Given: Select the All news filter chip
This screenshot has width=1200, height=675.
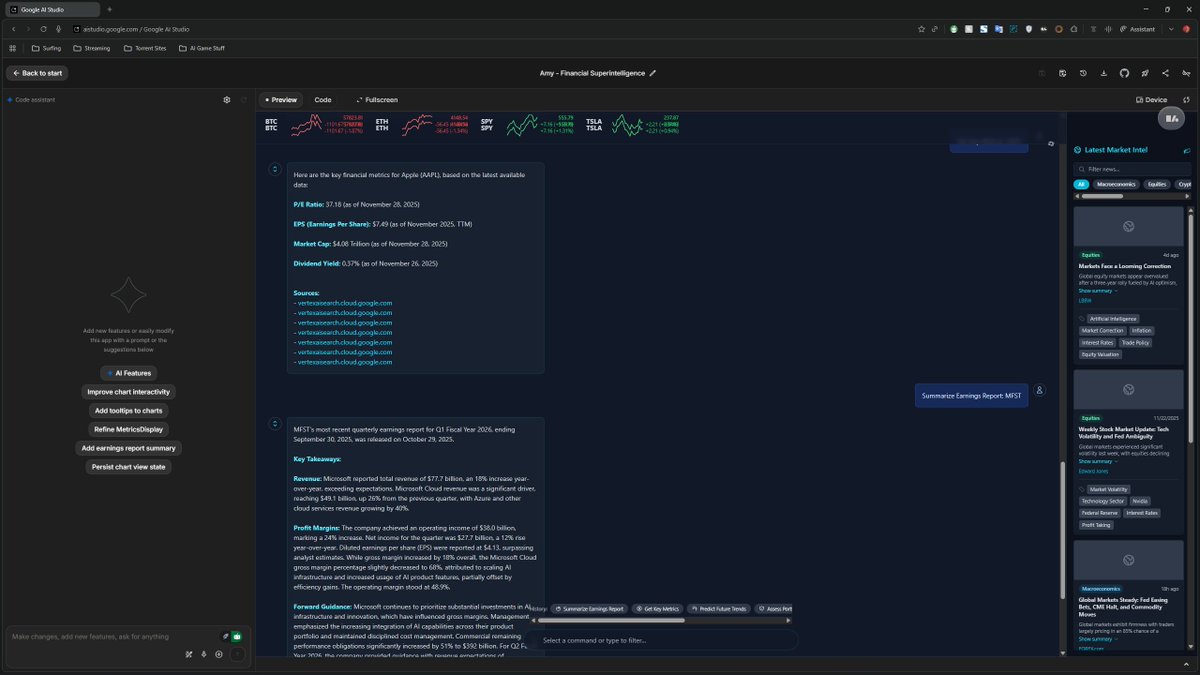Looking at the screenshot, I should coord(1081,184).
